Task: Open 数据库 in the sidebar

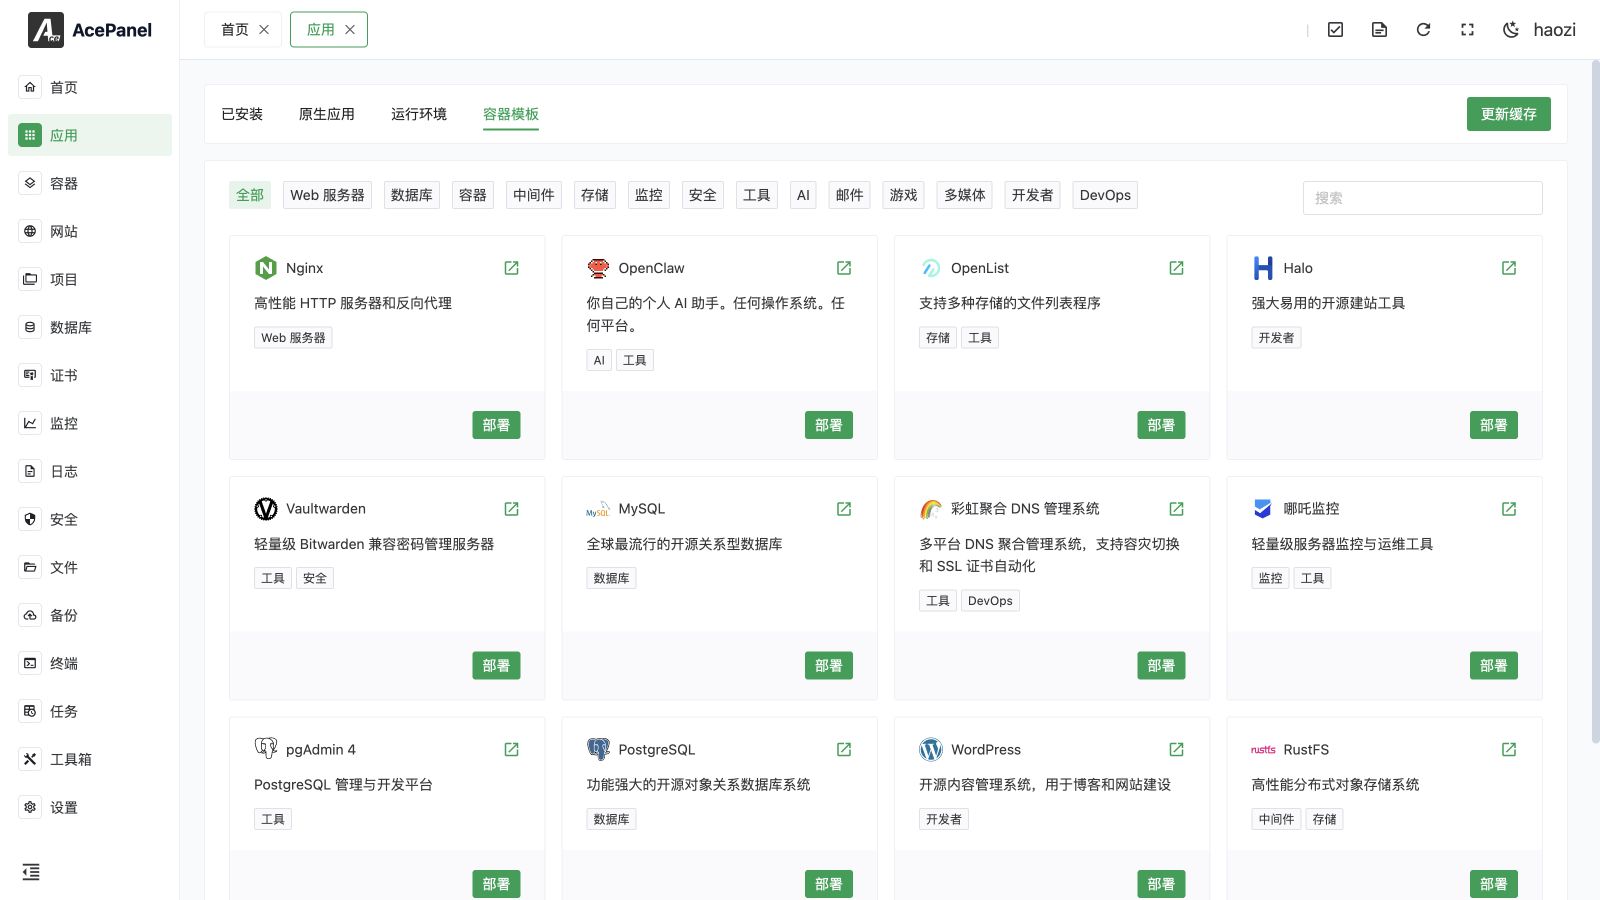Action: click(x=90, y=327)
